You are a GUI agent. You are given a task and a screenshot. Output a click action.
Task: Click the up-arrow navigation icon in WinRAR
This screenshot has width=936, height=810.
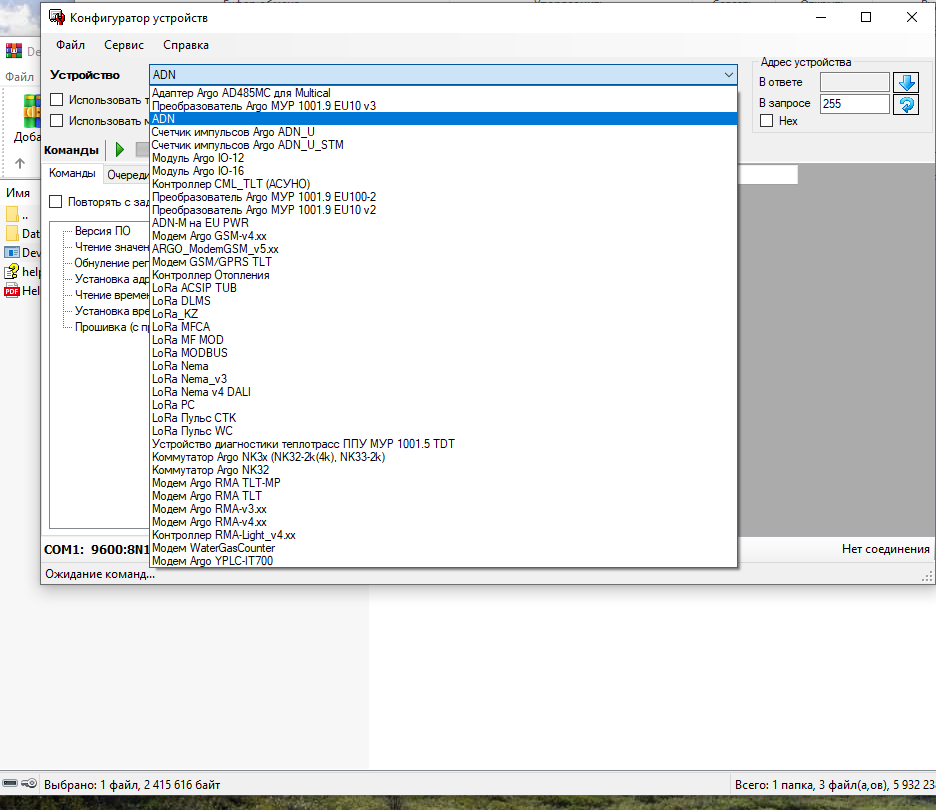coord(20,163)
